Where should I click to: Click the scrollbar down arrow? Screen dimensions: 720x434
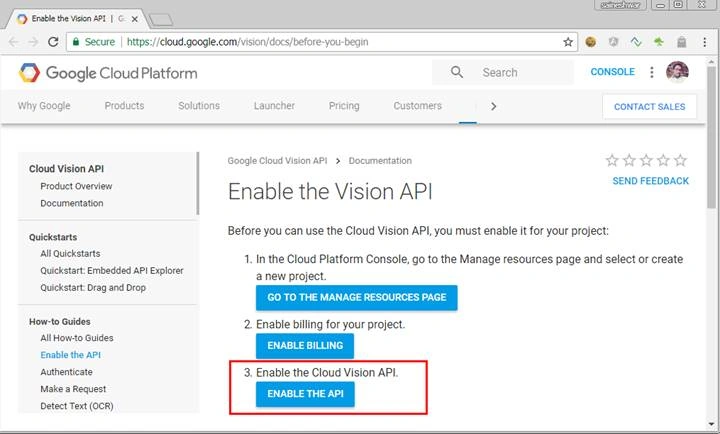711,424
